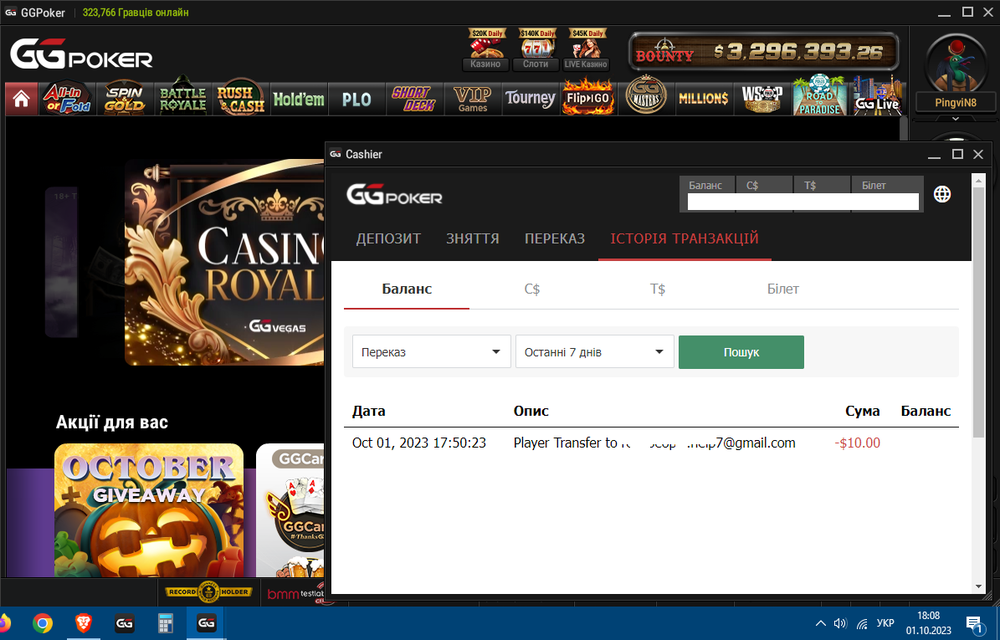Click the Player Transfer description text
Screen dimensions: 1000x640
(654, 443)
